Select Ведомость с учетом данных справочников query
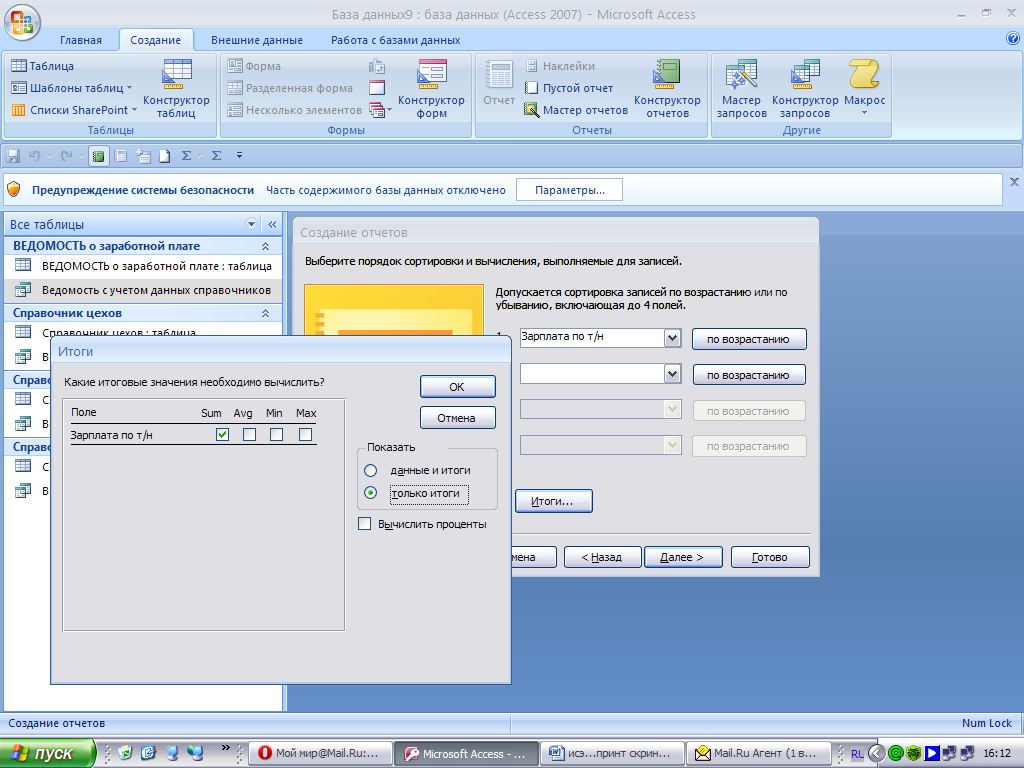The width and height of the screenshot is (1024, 768). tap(144, 290)
